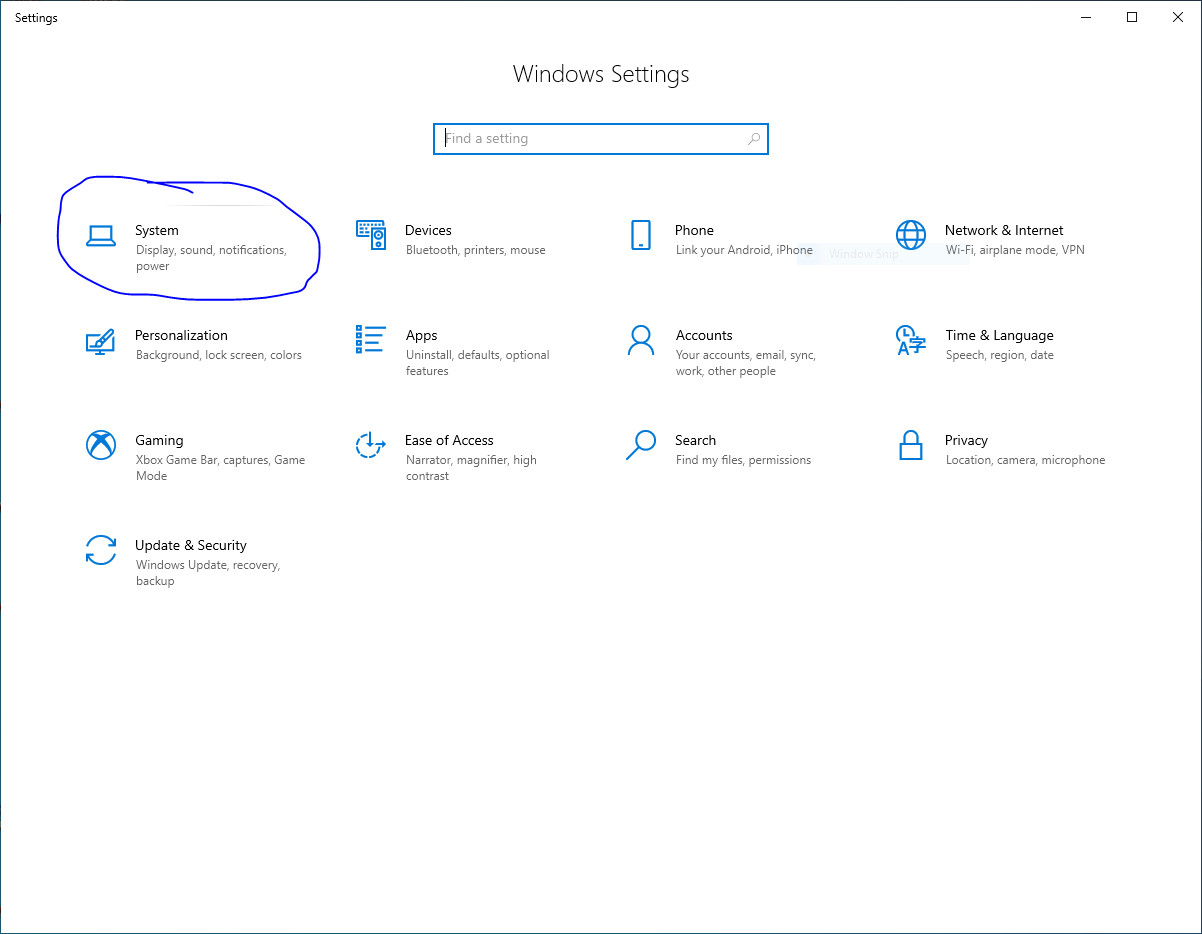
Task: Click the Windows Settings heading
Action: click(x=601, y=74)
